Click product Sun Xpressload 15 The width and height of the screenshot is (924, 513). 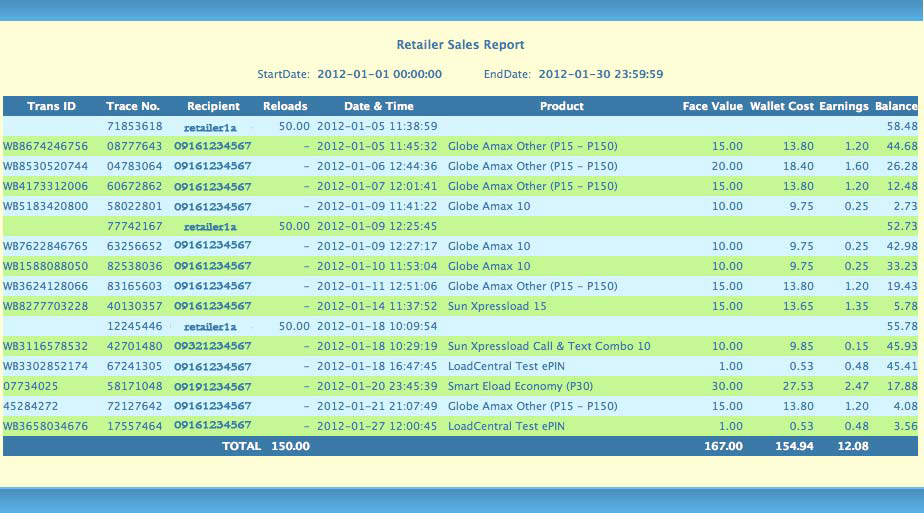click(x=497, y=306)
